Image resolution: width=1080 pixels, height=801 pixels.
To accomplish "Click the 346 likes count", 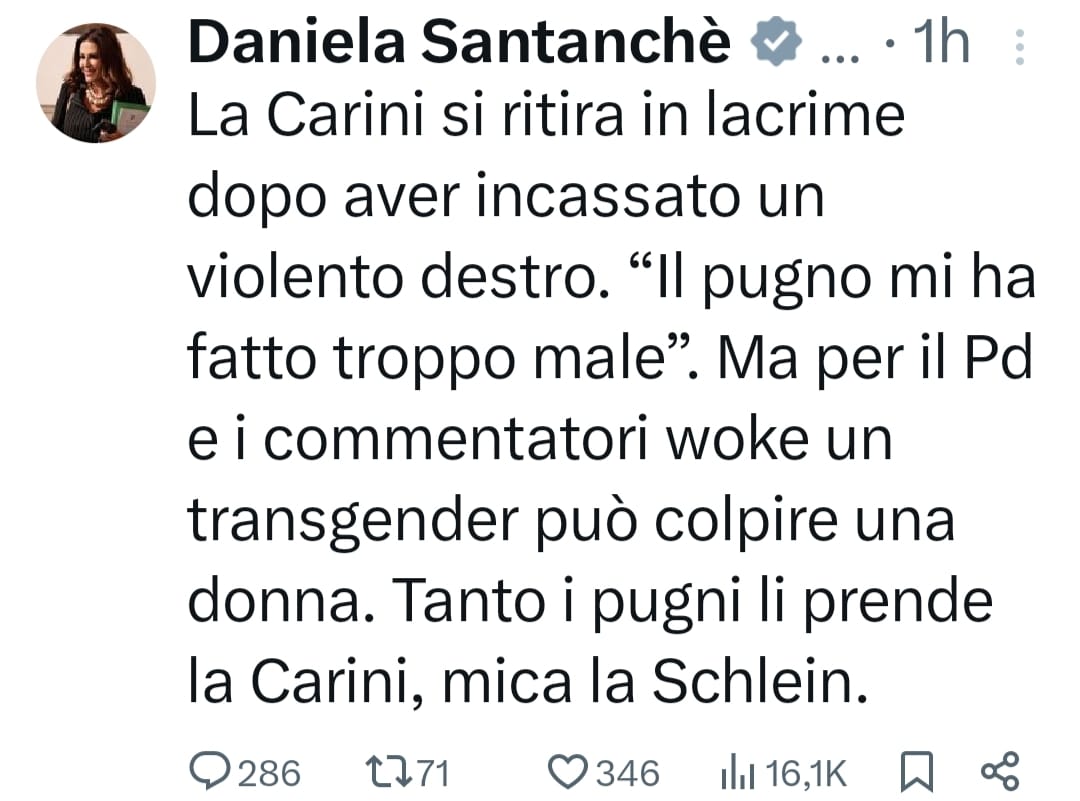I will tap(628, 773).
